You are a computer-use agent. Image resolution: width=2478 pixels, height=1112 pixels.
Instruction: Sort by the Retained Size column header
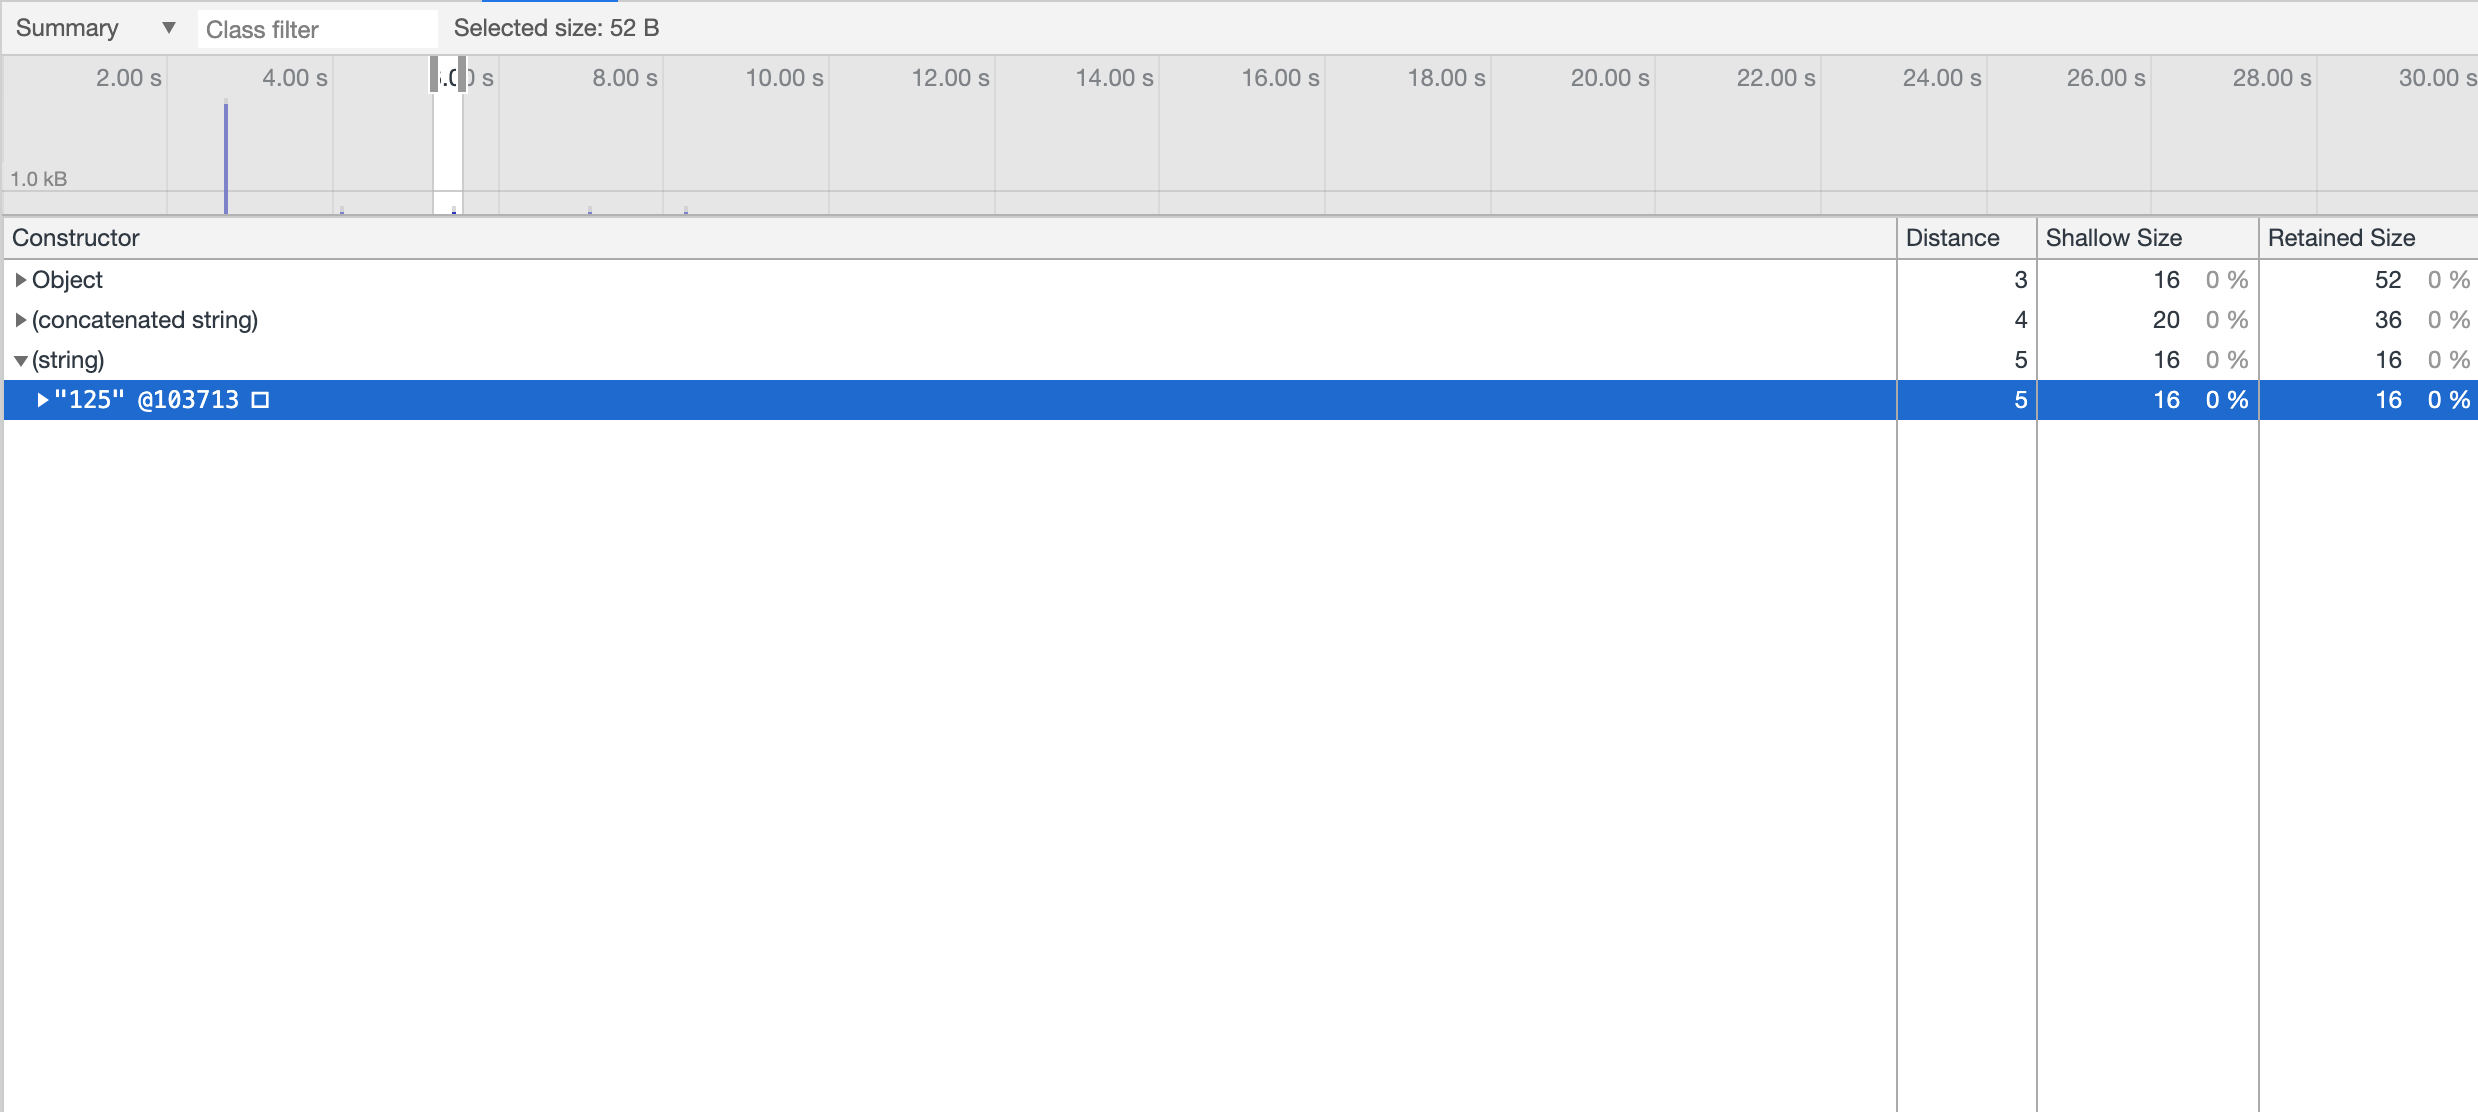coord(2340,238)
